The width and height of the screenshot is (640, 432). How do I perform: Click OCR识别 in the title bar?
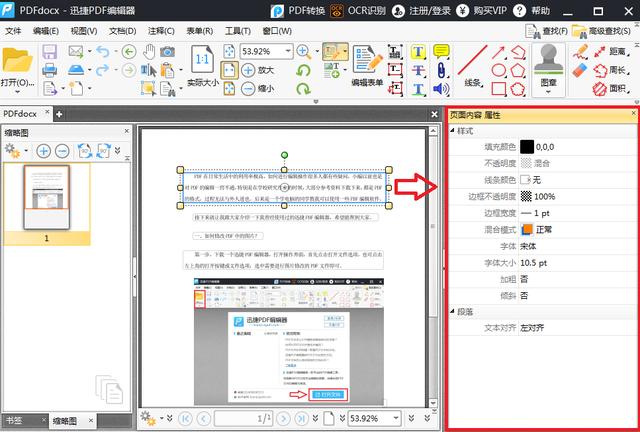[x=358, y=11]
